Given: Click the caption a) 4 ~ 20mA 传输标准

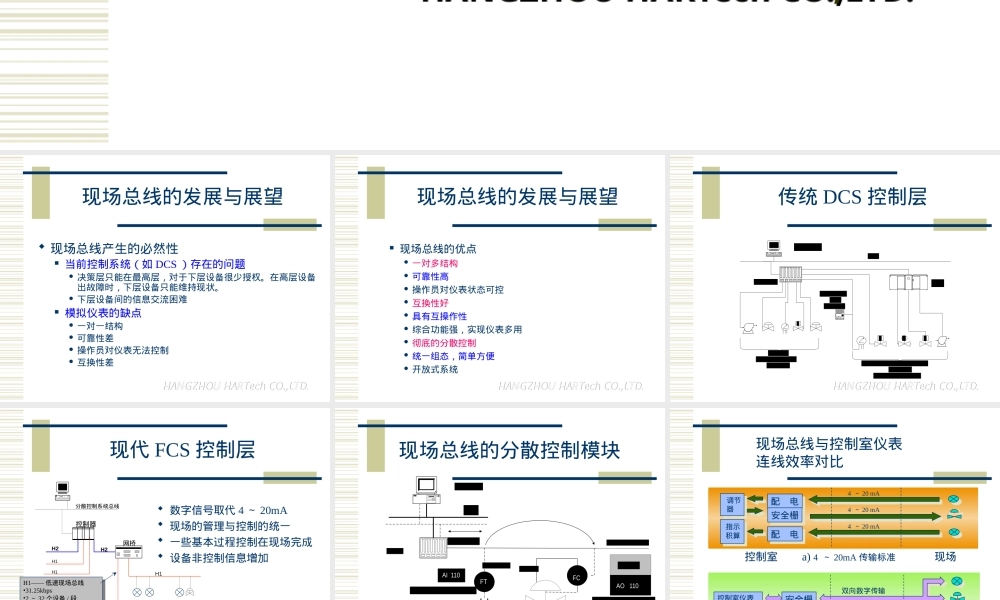Looking at the screenshot, I should 848,557.
